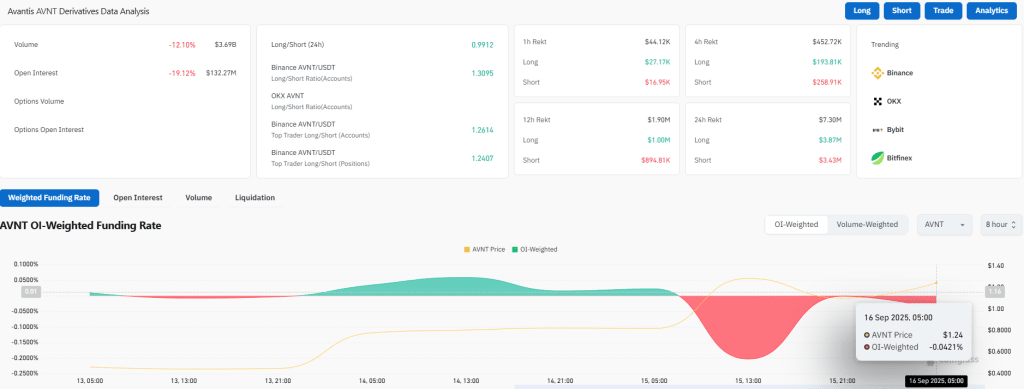Click the OKX AVNT Long/Short Ratio row
The width and height of the screenshot is (1024, 389).
tap(382, 101)
